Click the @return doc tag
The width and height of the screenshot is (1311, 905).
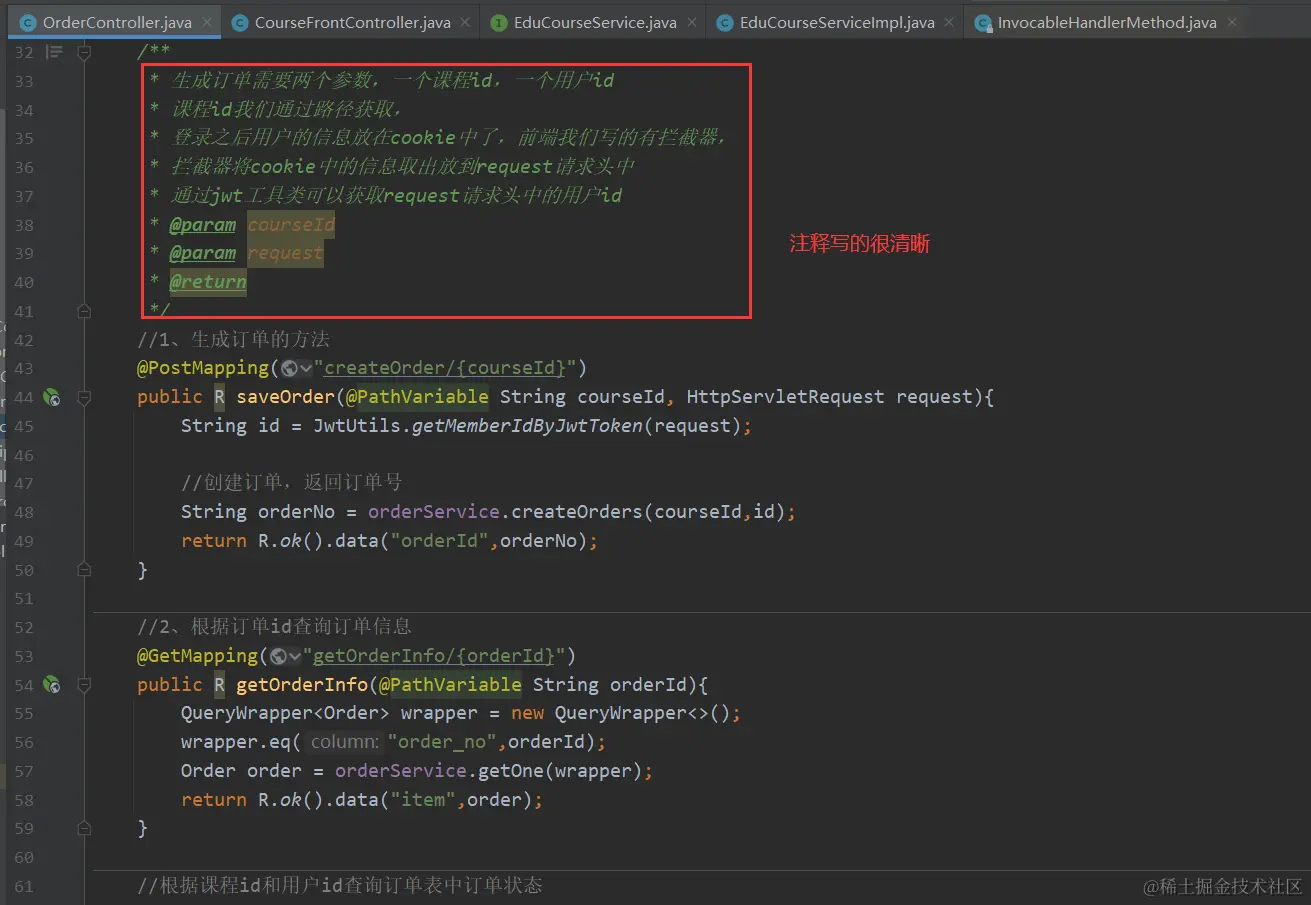point(208,282)
